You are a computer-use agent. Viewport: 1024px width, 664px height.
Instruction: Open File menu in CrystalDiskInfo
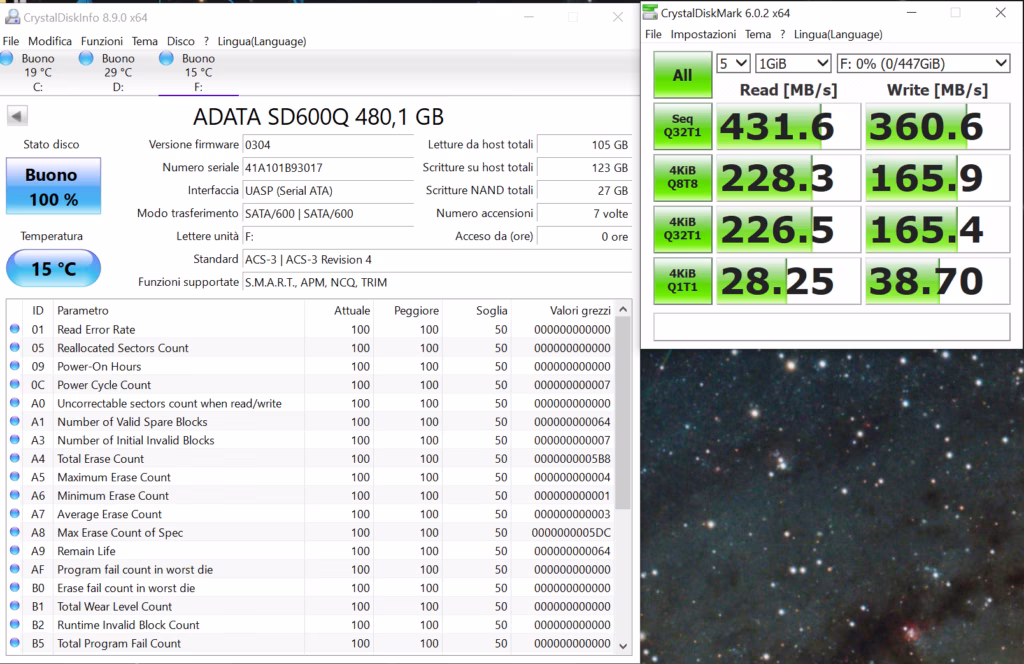10,41
